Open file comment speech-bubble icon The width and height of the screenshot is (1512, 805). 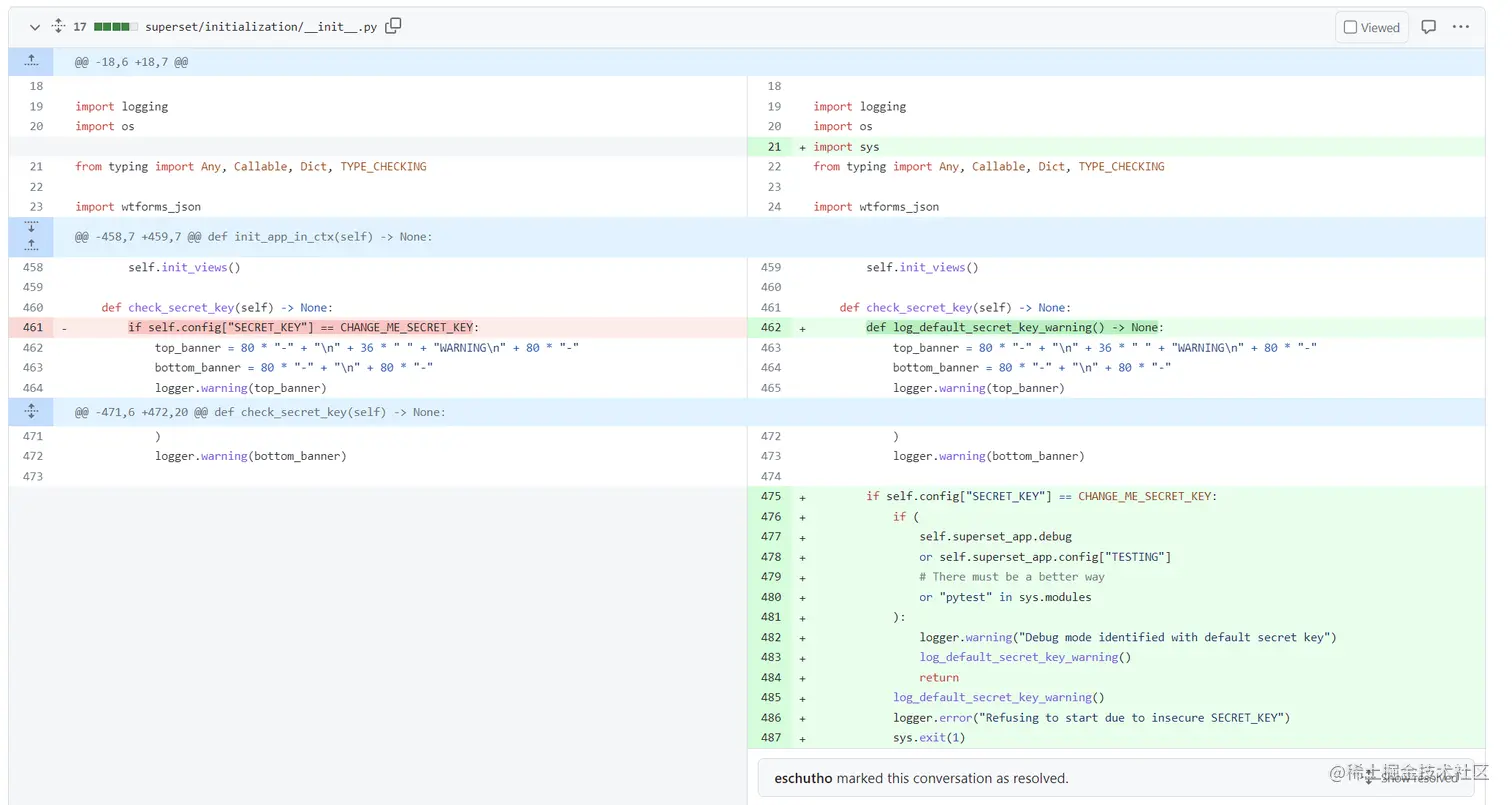point(1429,27)
